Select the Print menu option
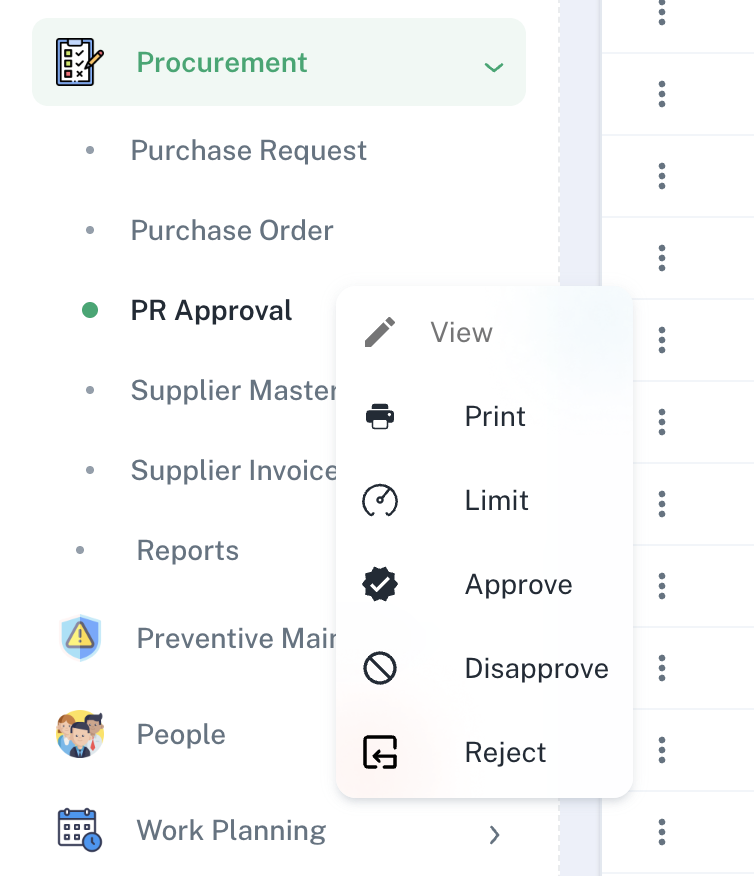This screenshot has width=754, height=876. tap(495, 416)
